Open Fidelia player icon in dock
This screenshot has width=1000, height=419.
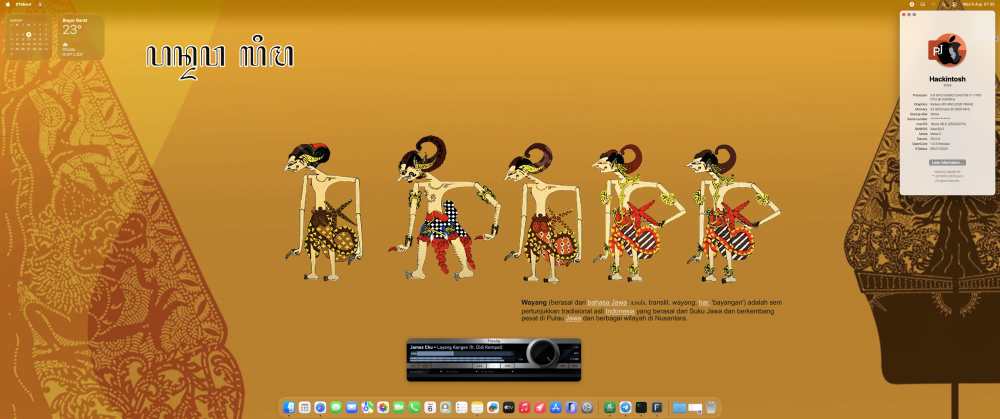point(657,407)
